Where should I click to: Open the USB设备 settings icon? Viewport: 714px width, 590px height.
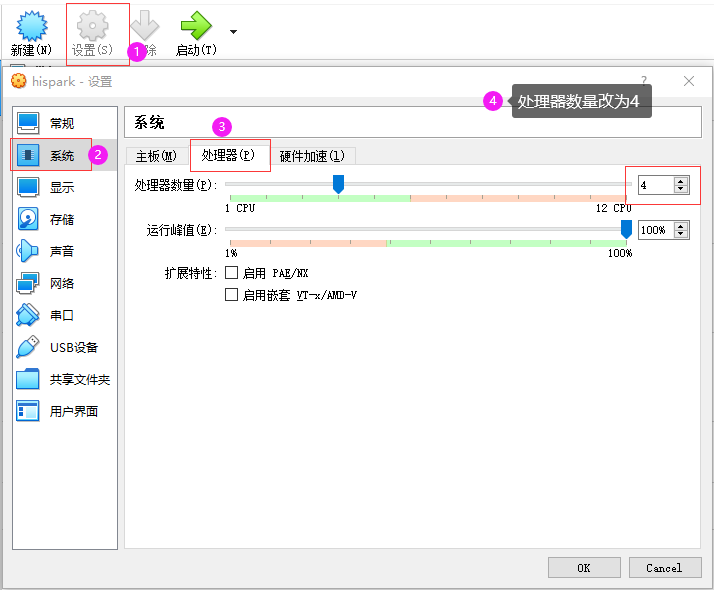click(28, 347)
